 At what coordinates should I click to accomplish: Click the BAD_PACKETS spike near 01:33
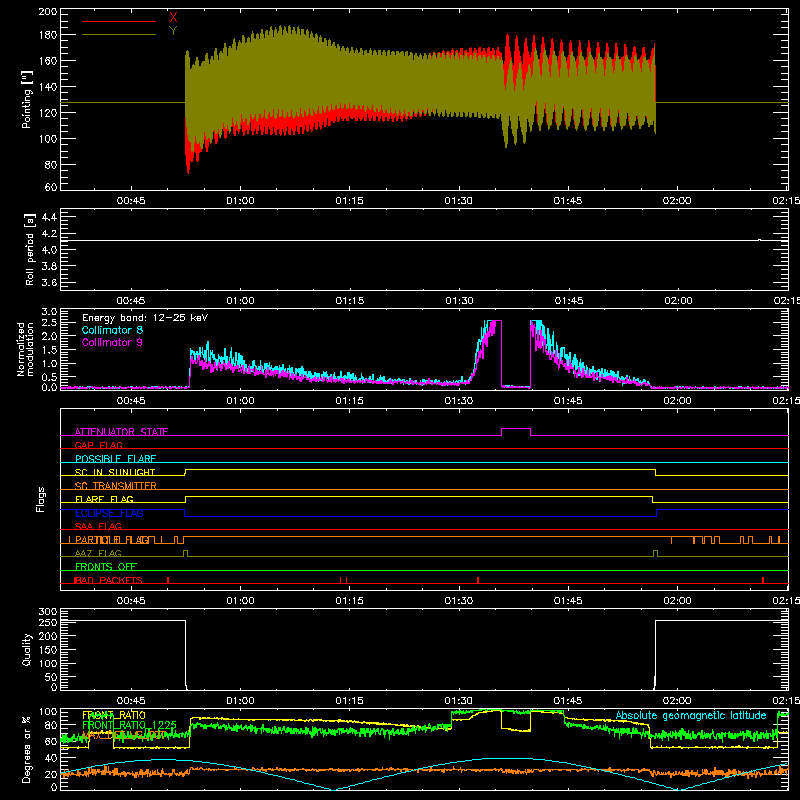click(x=478, y=580)
